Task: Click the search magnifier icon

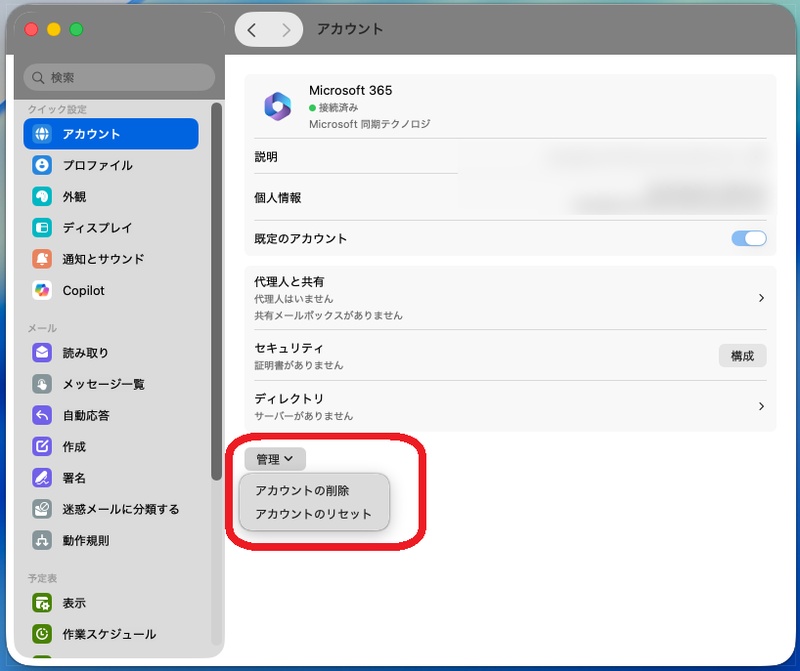Action: coord(38,78)
